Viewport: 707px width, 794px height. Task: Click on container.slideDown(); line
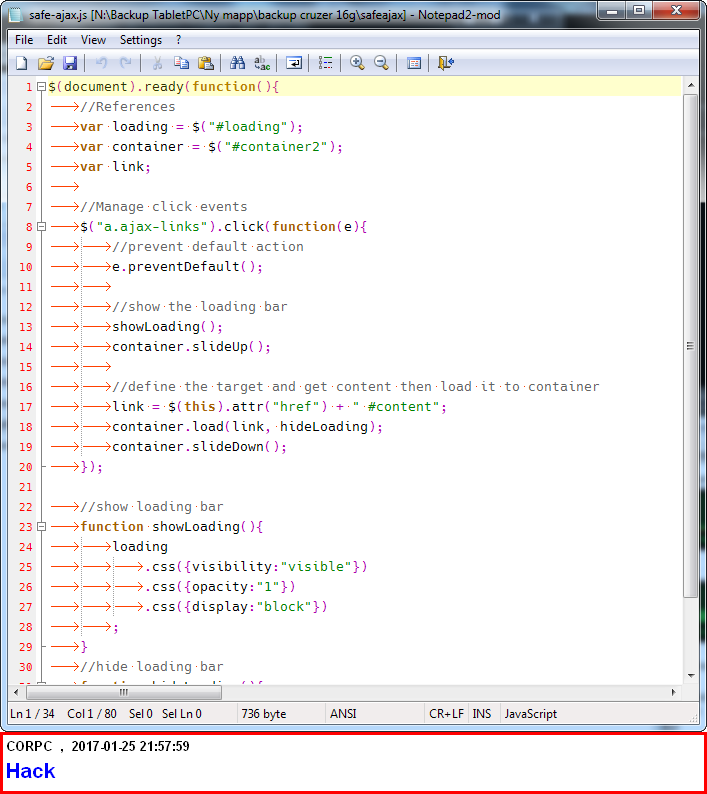pyautogui.click(x=200, y=447)
